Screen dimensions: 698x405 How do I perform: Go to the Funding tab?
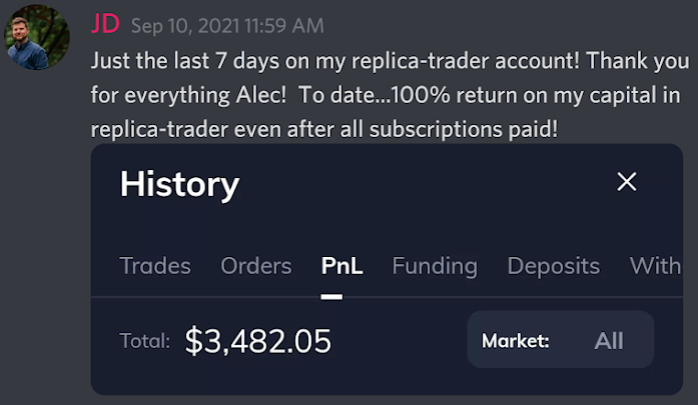click(x=435, y=266)
